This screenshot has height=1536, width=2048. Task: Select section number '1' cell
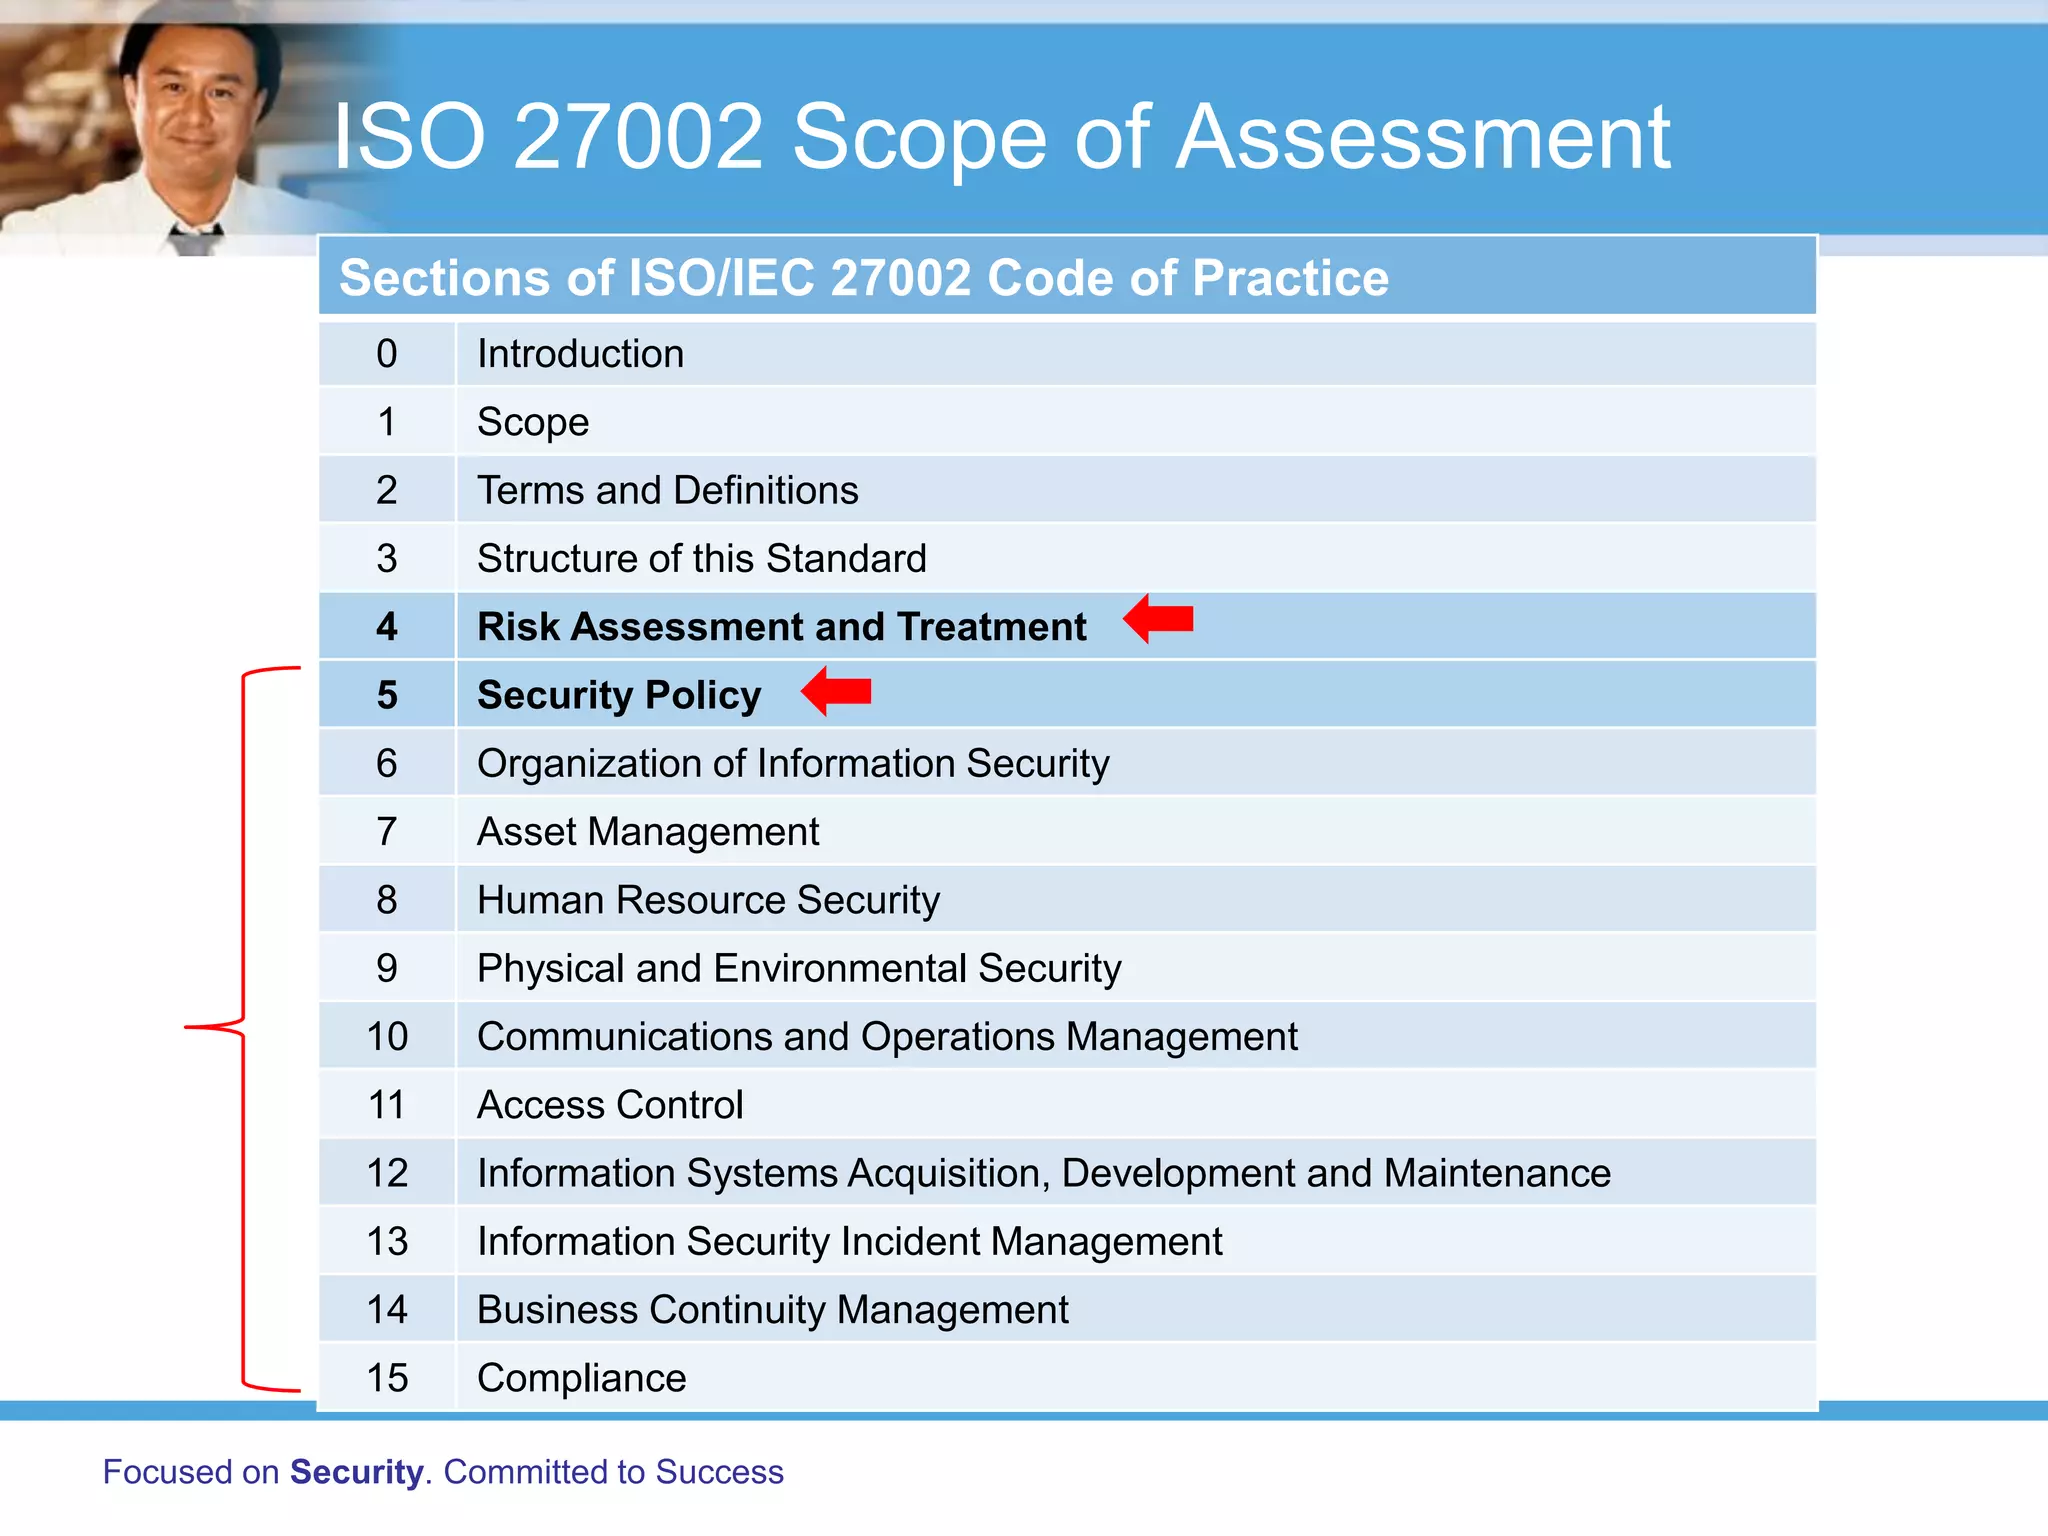click(387, 422)
